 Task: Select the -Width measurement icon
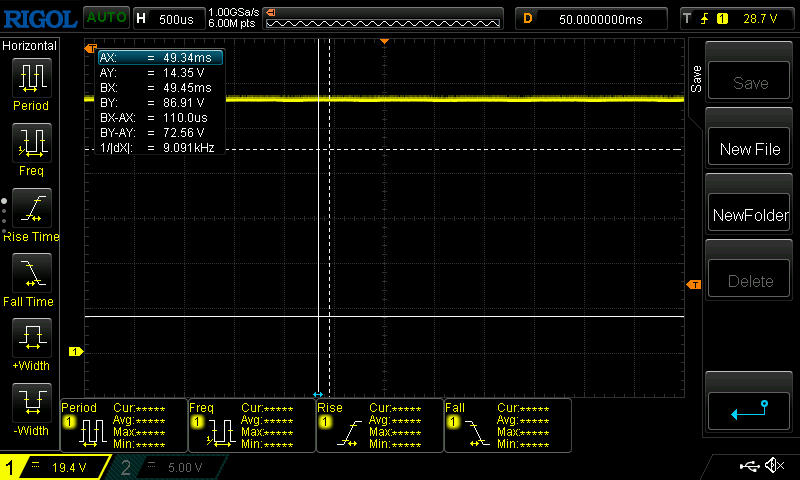(x=32, y=402)
